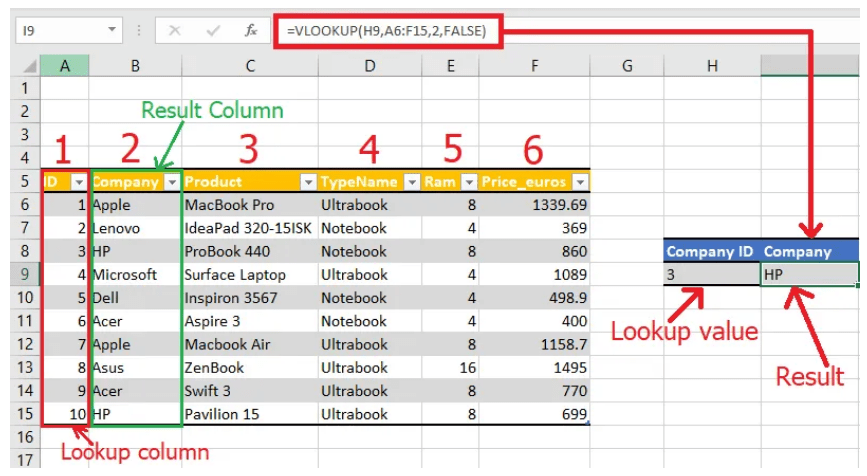Screen dimensions: 867x476
Task: Click ID cell with value 10
Action: pos(65,414)
